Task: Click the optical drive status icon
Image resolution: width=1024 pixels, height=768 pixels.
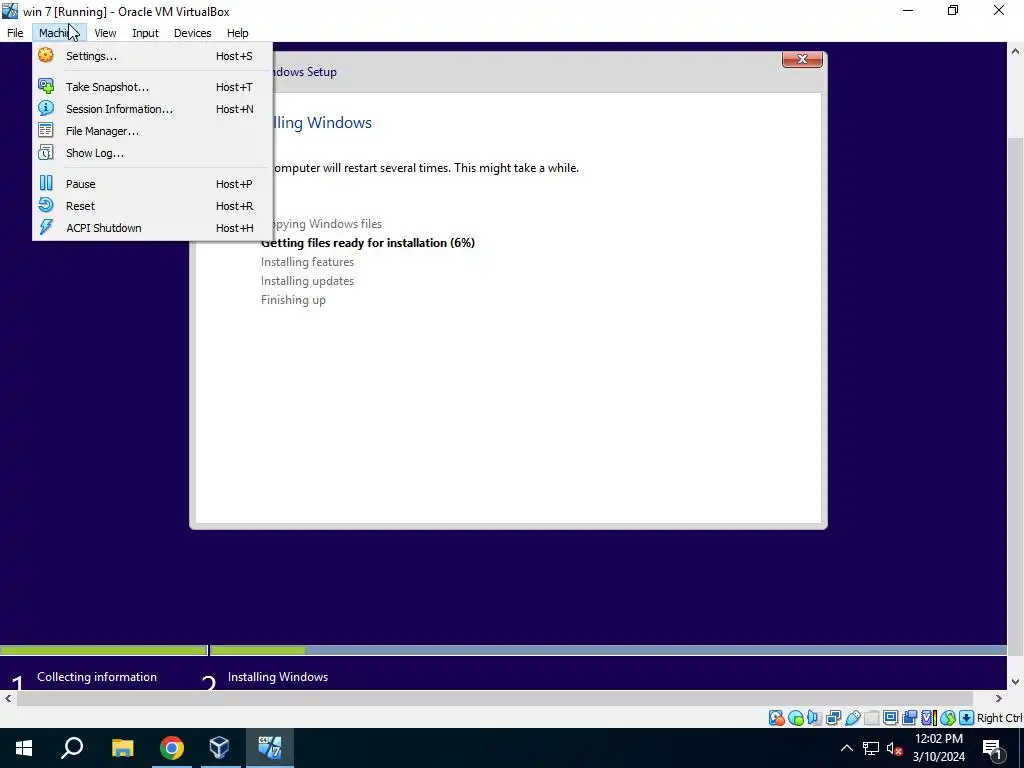Action: pos(795,718)
